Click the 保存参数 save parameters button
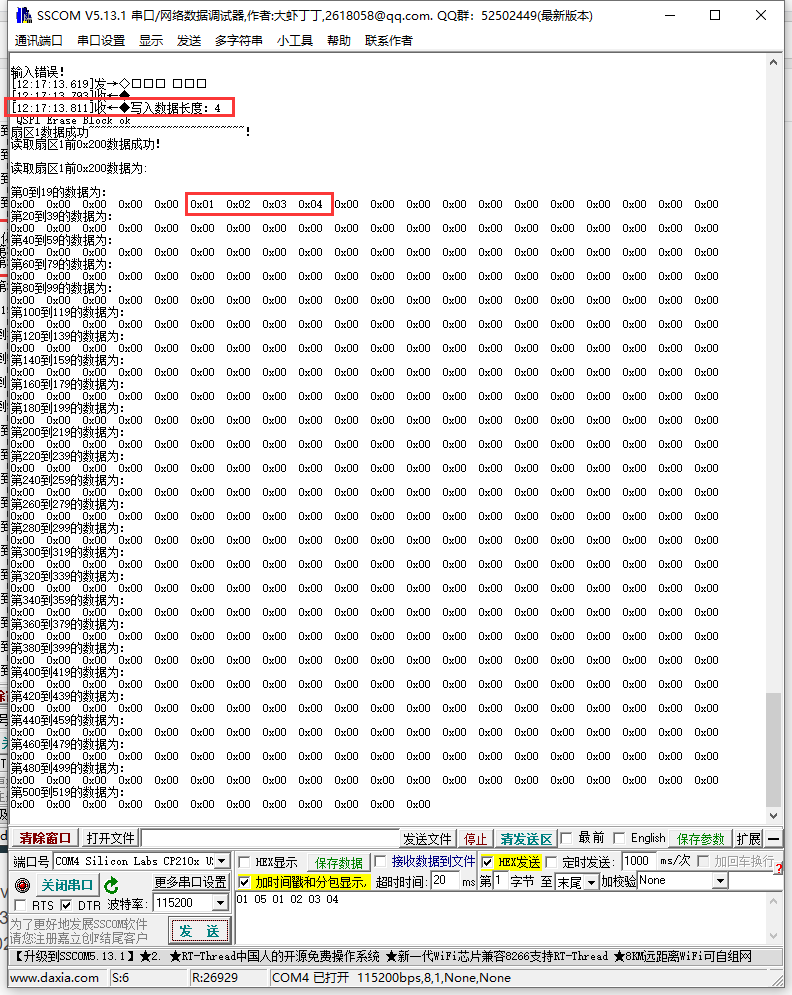792x995 pixels. (x=701, y=839)
